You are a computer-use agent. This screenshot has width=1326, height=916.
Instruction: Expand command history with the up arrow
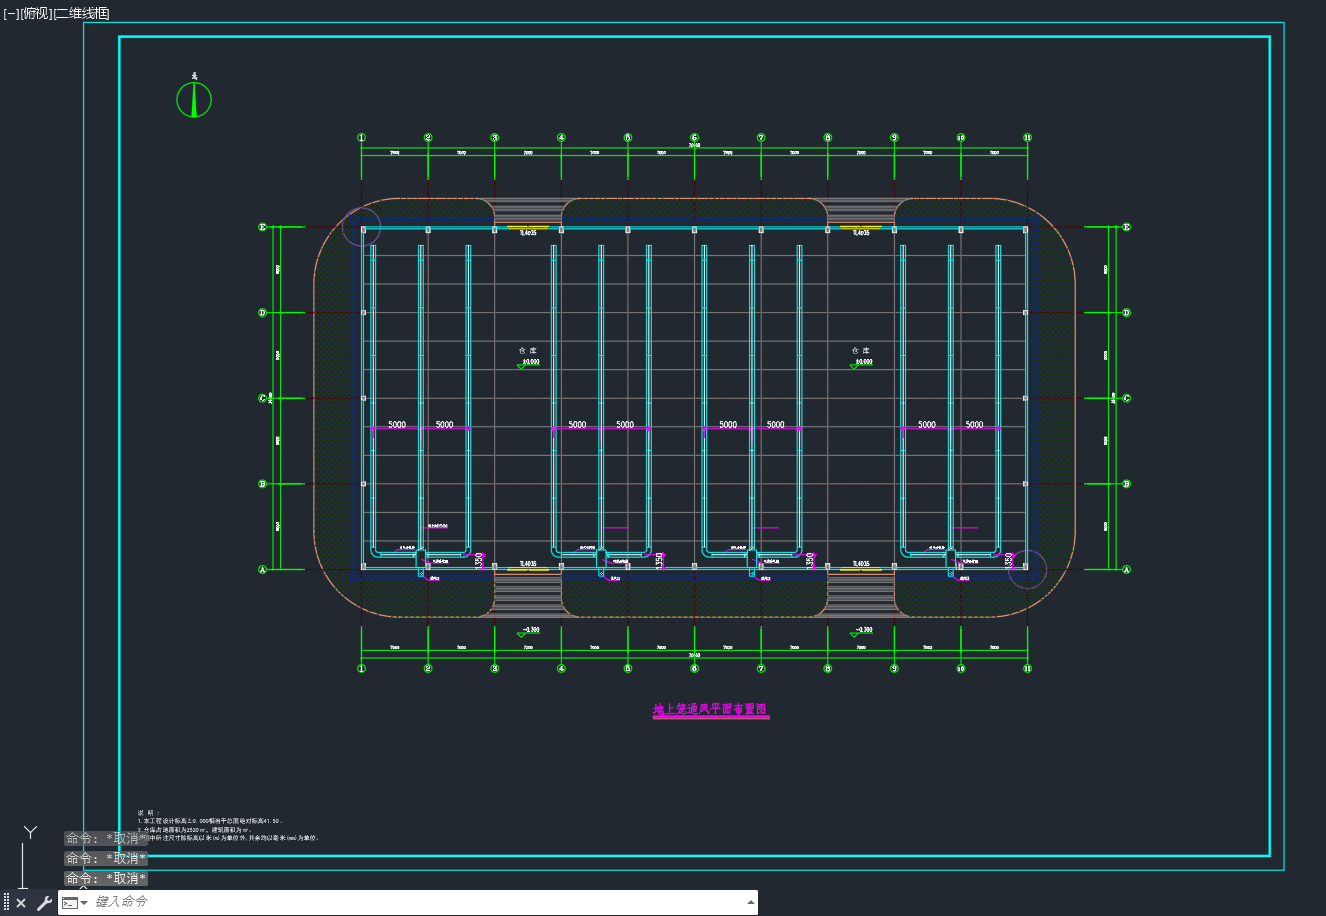coord(751,902)
